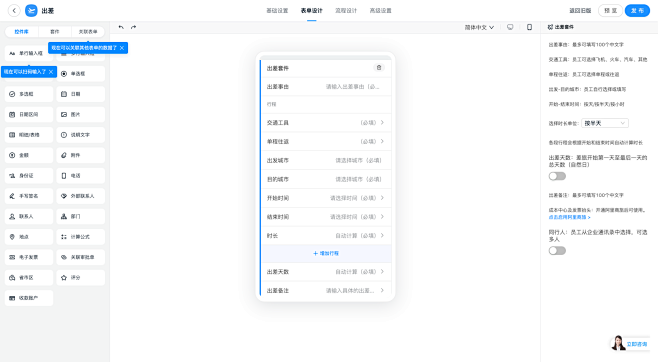Click the 预览 preview button
Image resolution: width=658 pixels, height=362 pixels.
coord(610,10)
